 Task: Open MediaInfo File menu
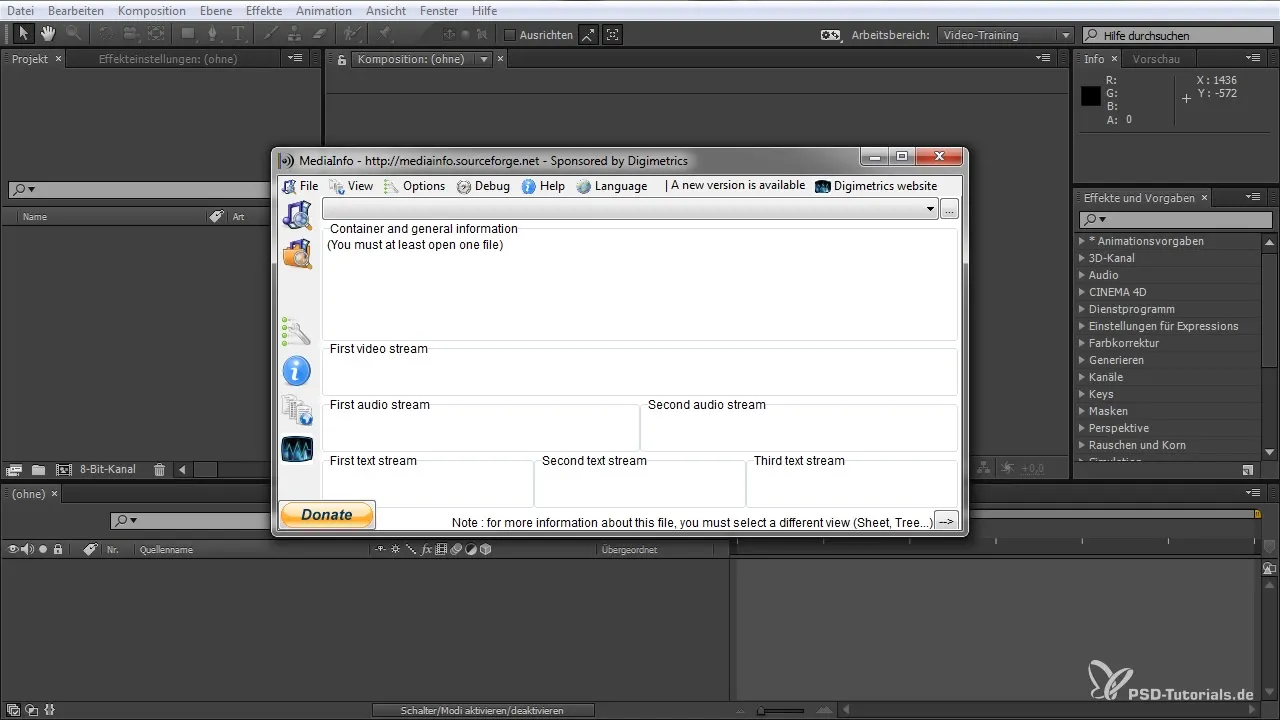pyautogui.click(x=300, y=186)
